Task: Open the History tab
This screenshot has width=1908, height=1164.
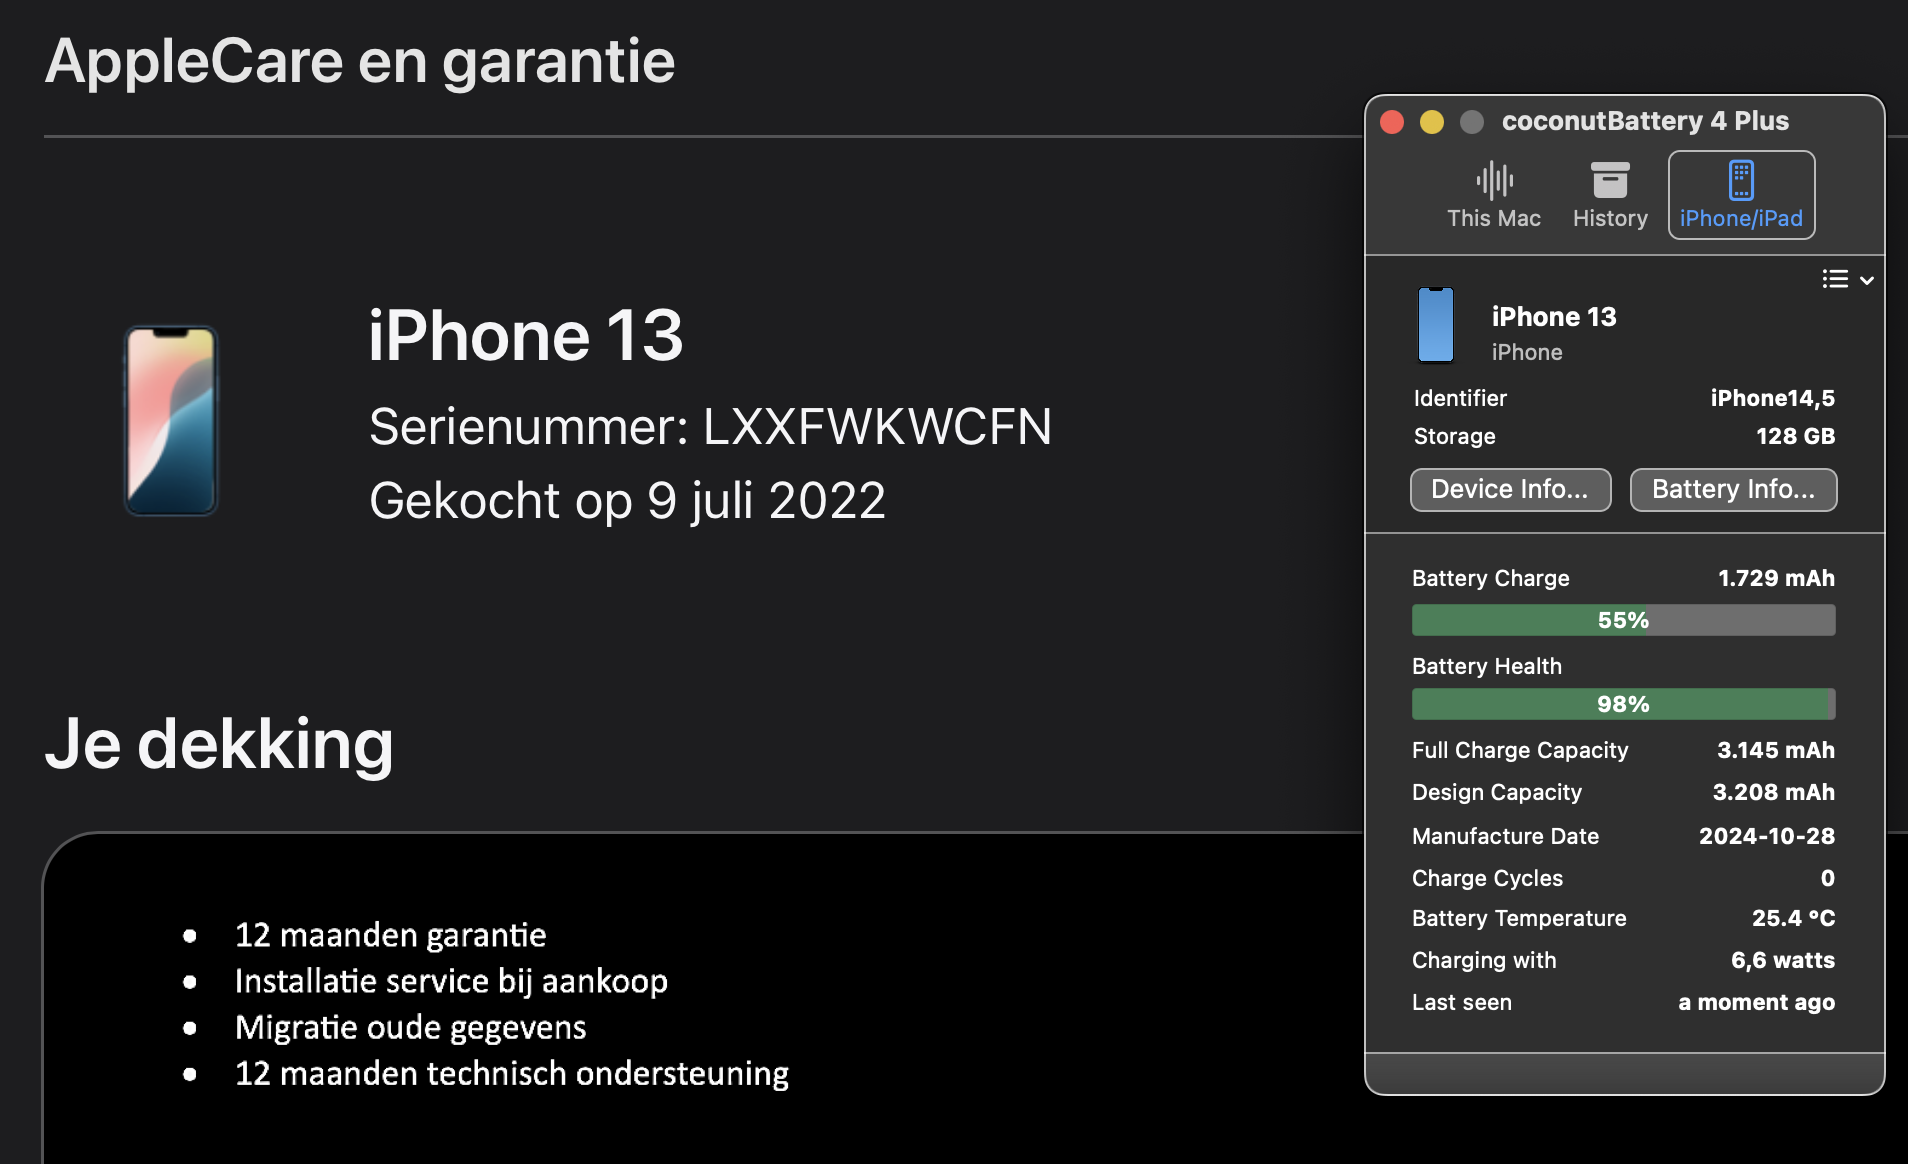Action: pyautogui.click(x=1610, y=195)
